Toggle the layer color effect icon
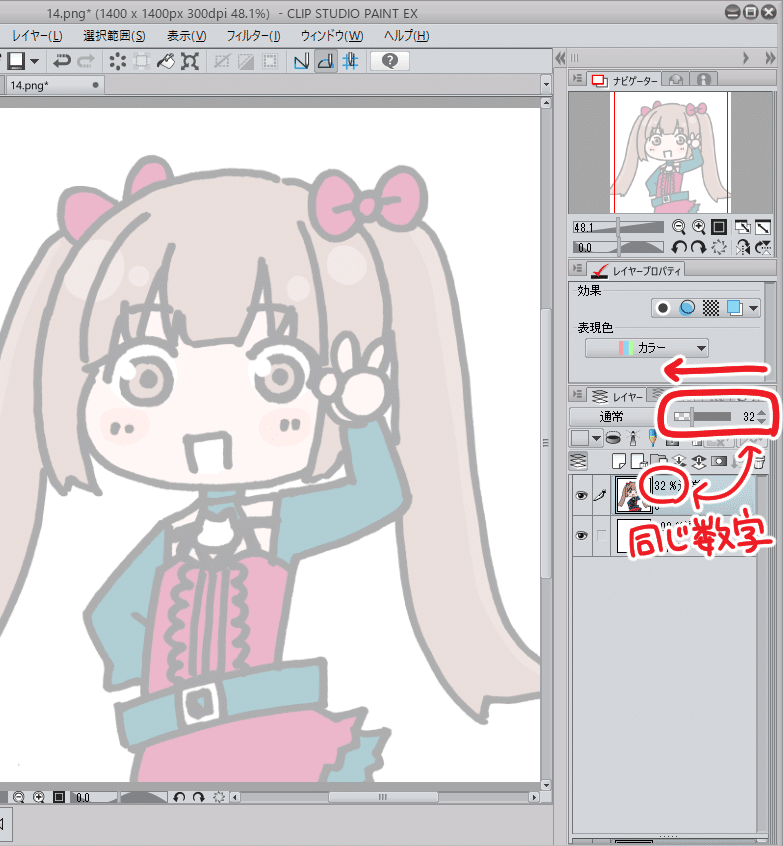Image resolution: width=783 pixels, height=846 pixels. (x=734, y=308)
